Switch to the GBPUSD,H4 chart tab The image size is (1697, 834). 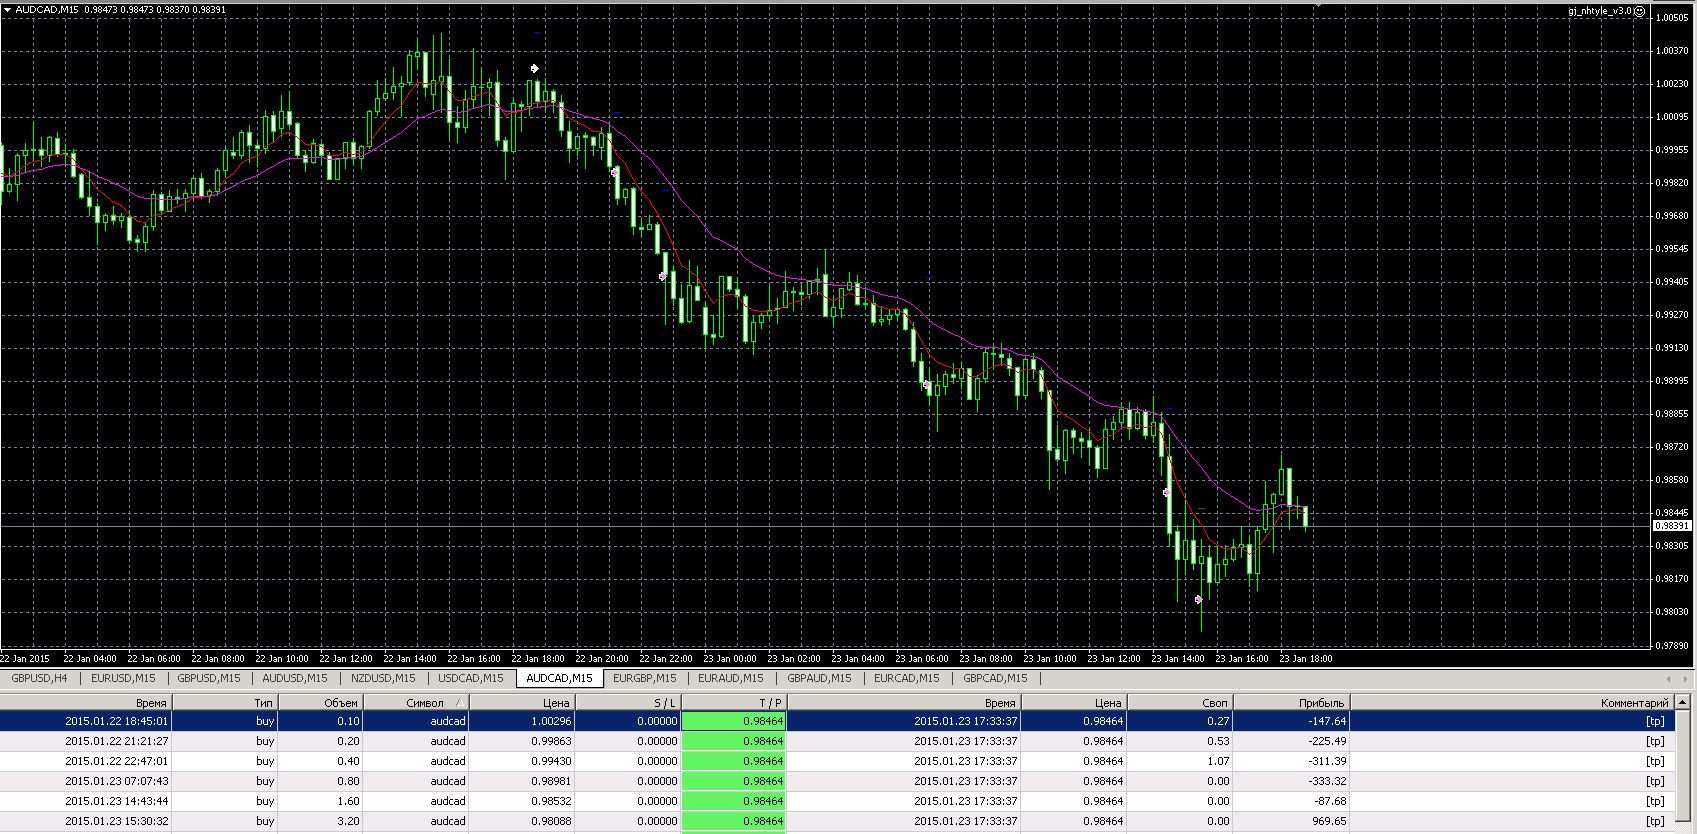click(40, 678)
